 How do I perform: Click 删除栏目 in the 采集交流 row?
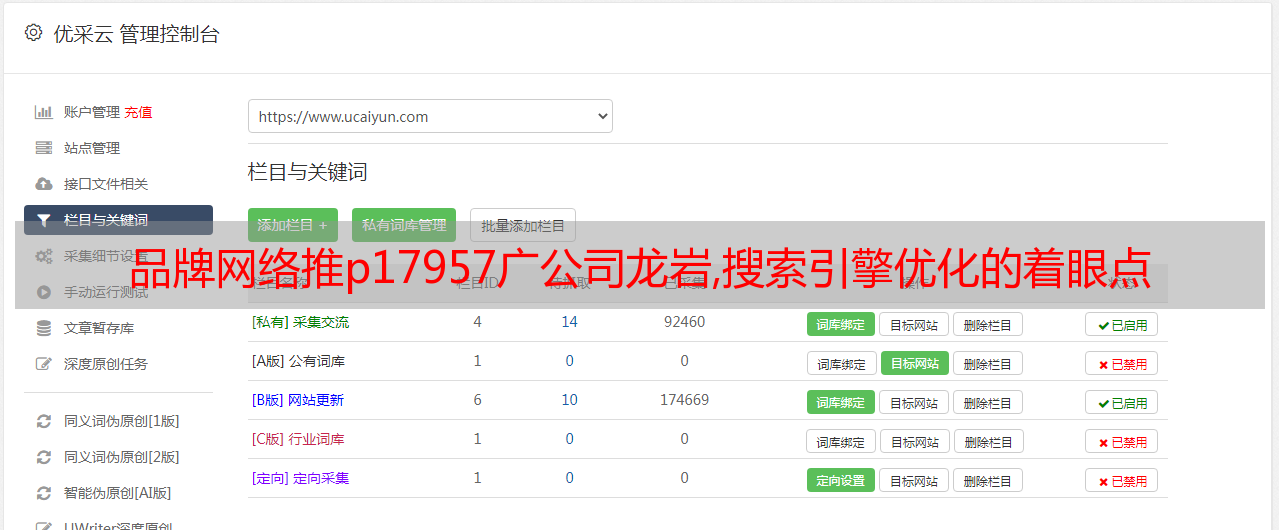[988, 324]
